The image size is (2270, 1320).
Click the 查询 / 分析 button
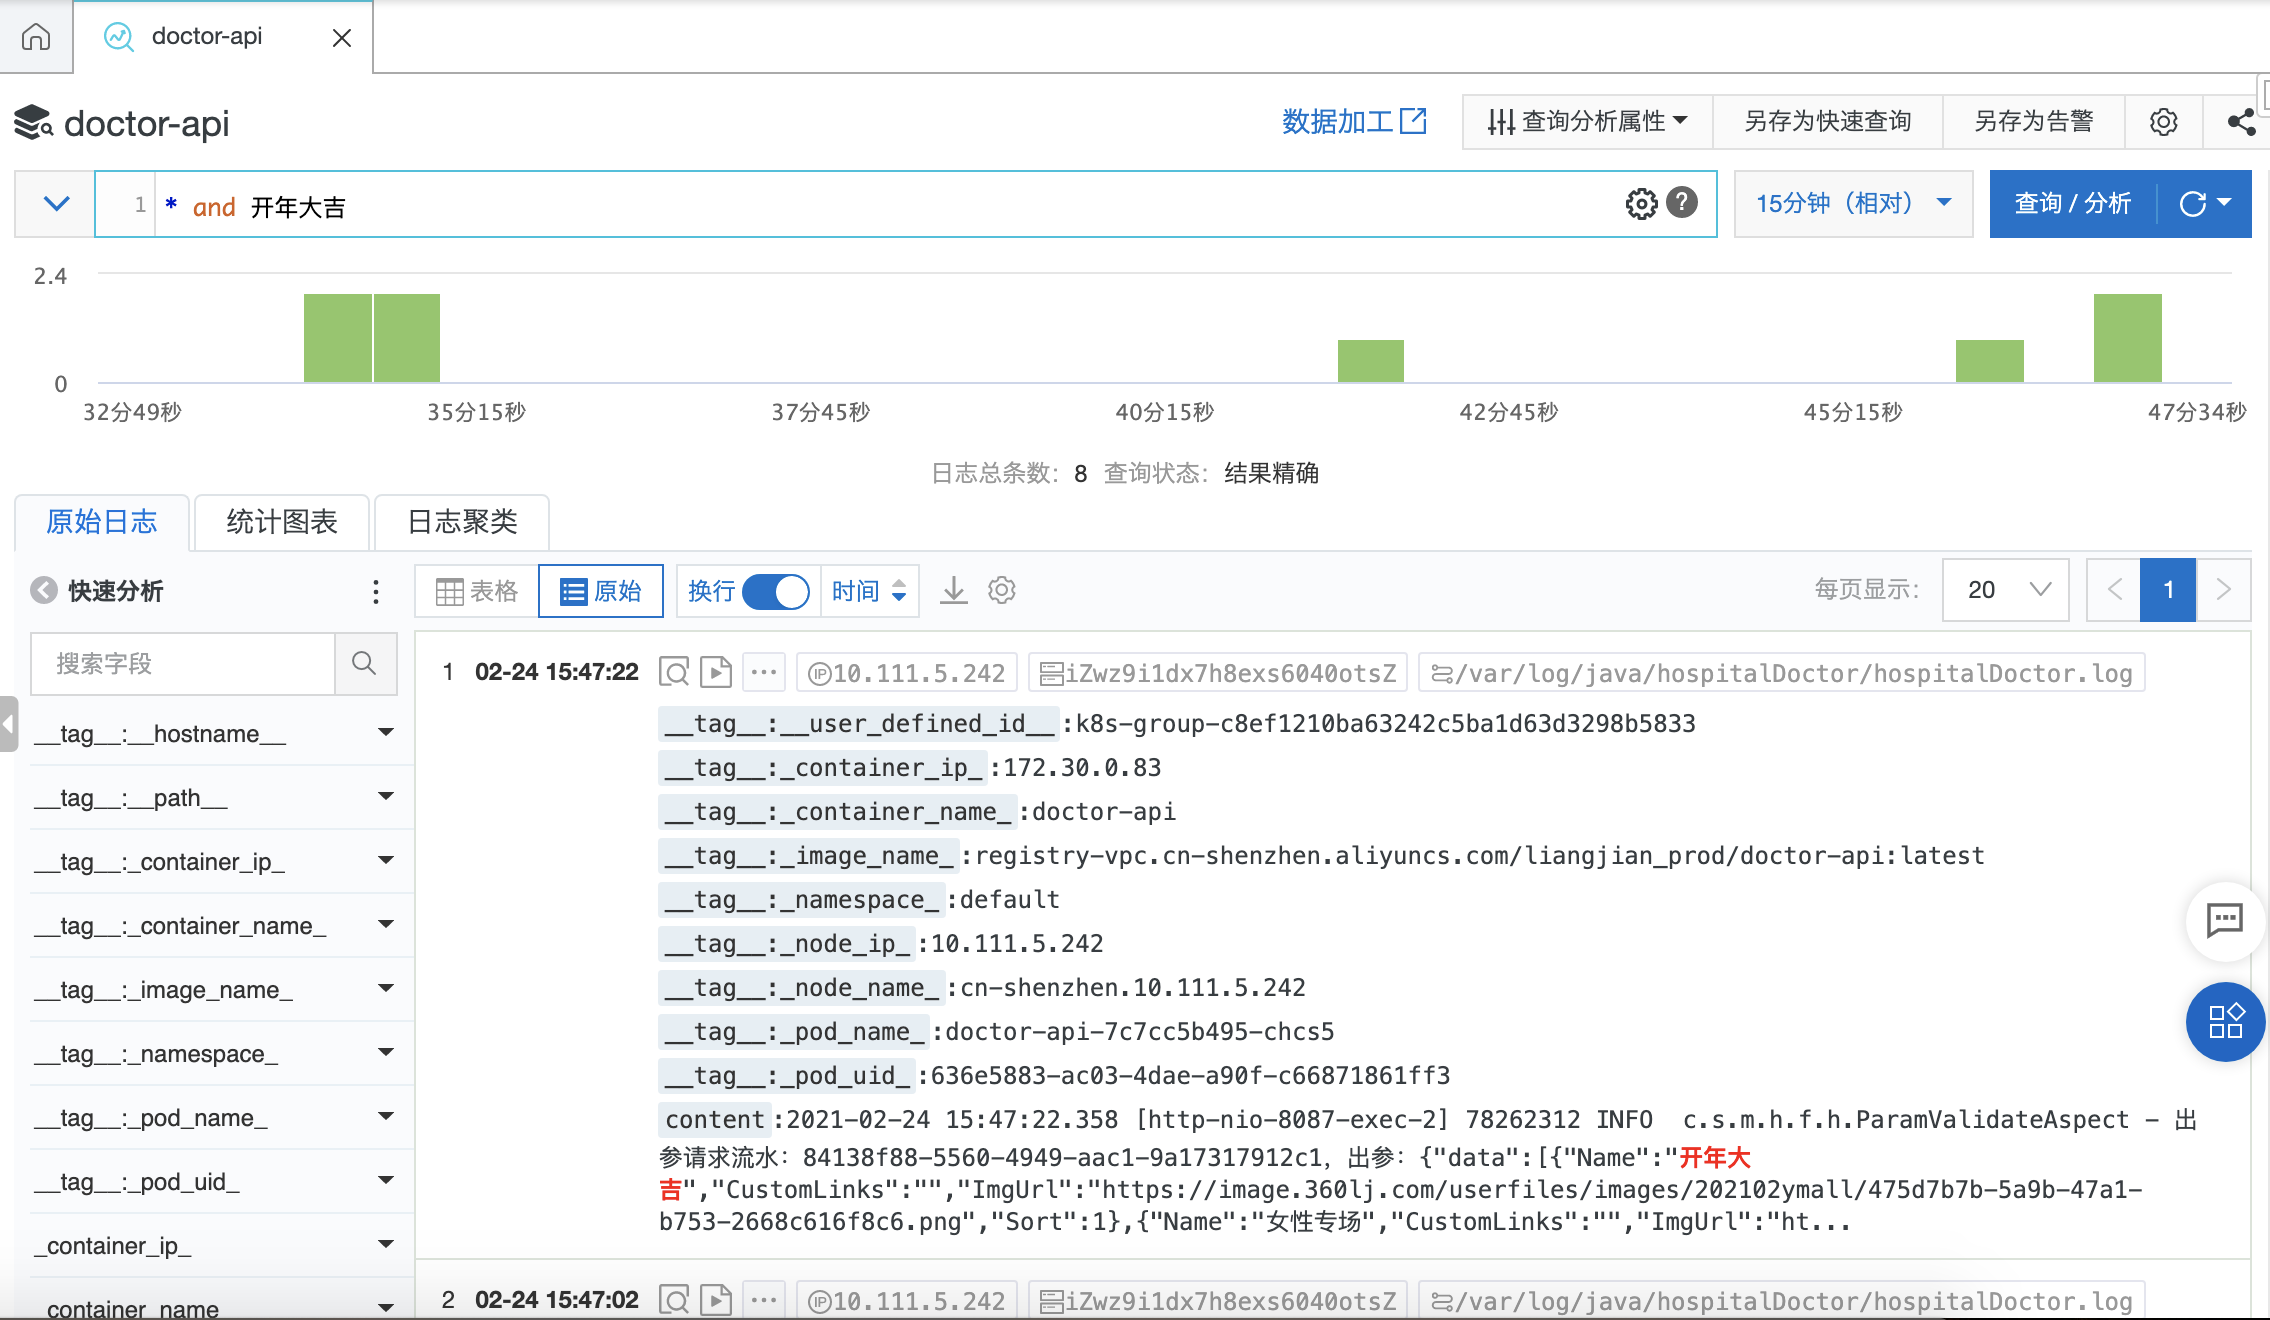[2072, 204]
